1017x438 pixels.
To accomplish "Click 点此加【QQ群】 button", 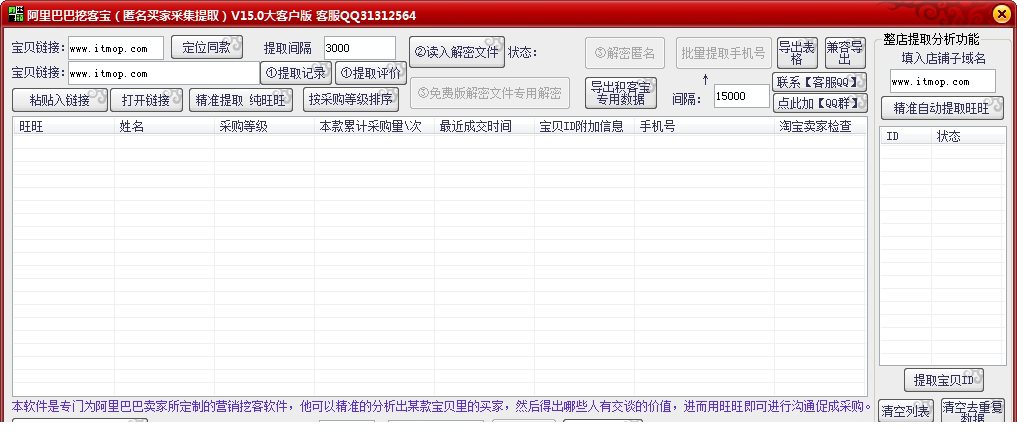I will [820, 103].
